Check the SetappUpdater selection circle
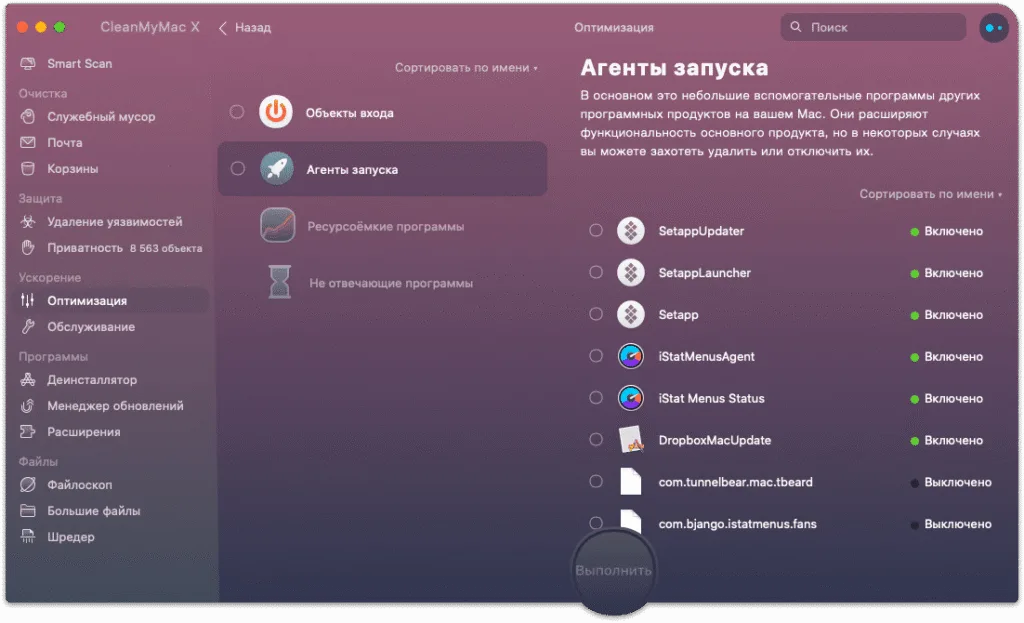 [x=596, y=230]
